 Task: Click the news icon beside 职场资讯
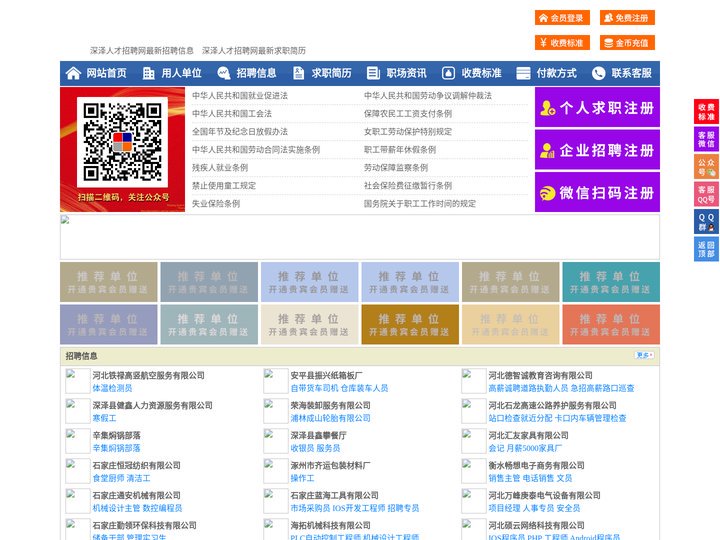tap(373, 73)
